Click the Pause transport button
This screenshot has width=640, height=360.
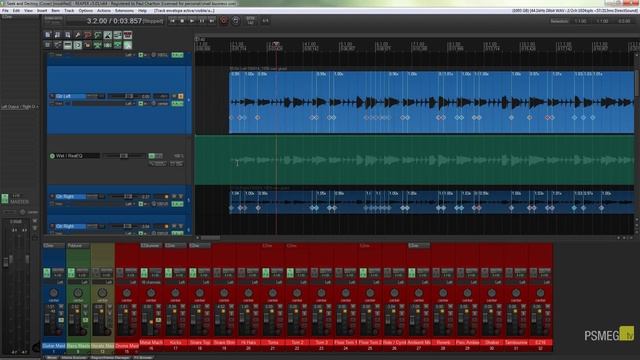pos(202,20)
